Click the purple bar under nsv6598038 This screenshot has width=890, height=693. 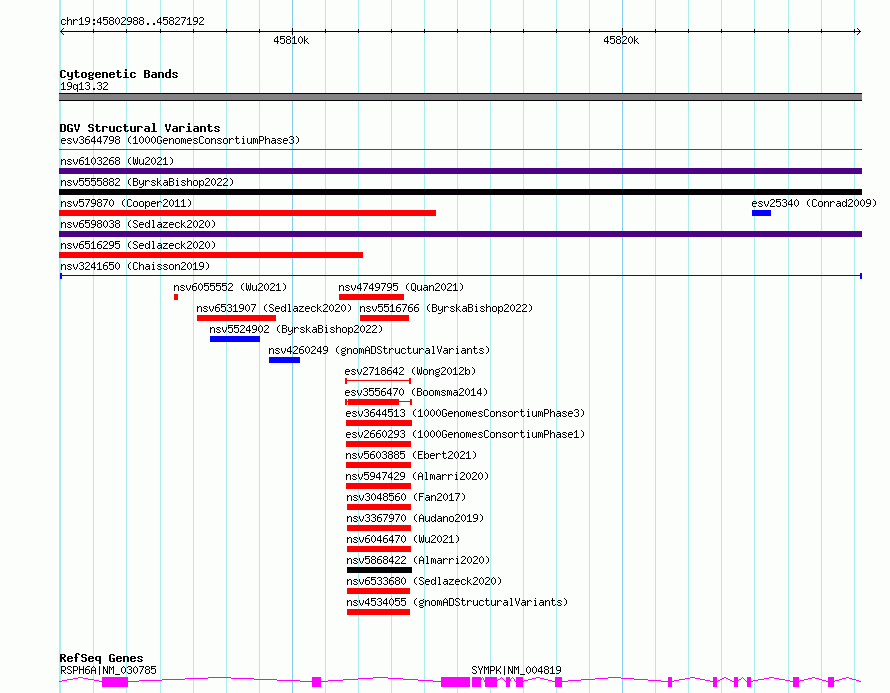(x=460, y=234)
